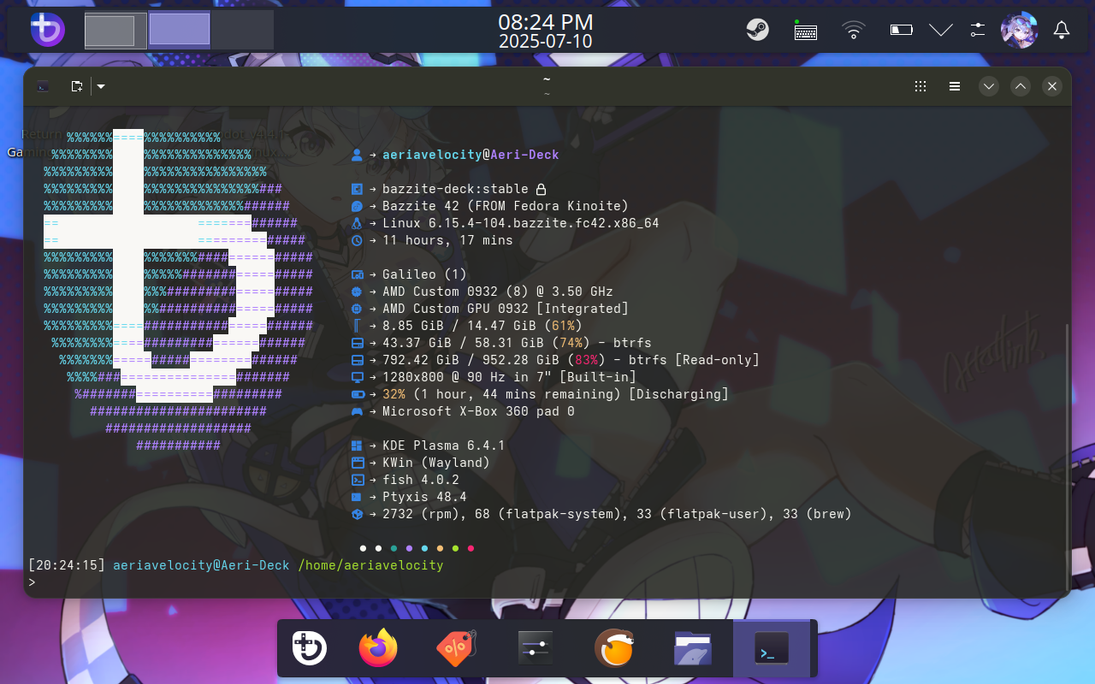
Task: Click "Bazzite 42 (FROM Fedora Kinoite)" text
Action: pyautogui.click(x=505, y=206)
